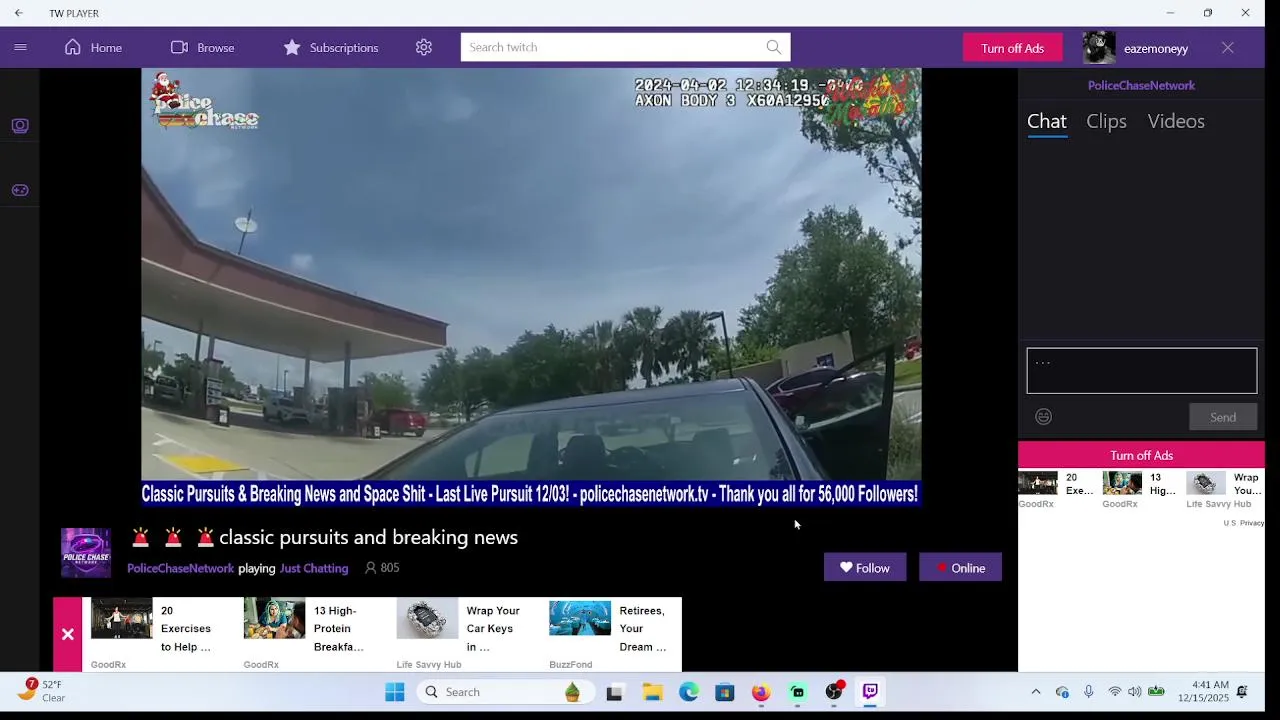The width and height of the screenshot is (1280, 720).
Task: Open Subscriptions from the top navigation
Action: (x=330, y=47)
